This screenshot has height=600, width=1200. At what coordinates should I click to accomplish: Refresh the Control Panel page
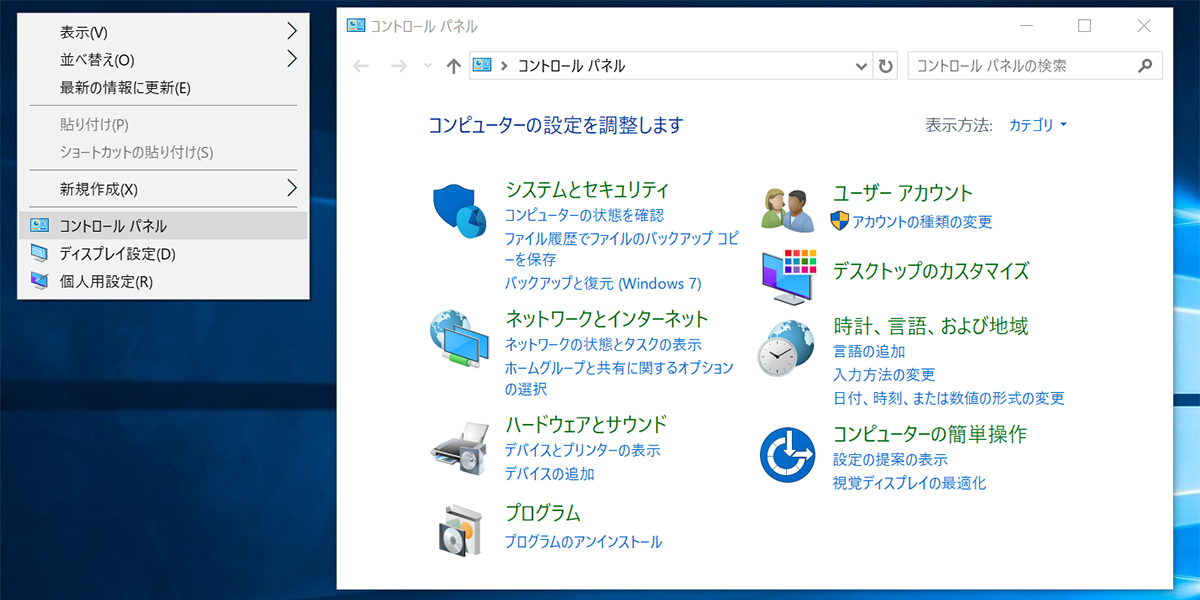tap(885, 65)
